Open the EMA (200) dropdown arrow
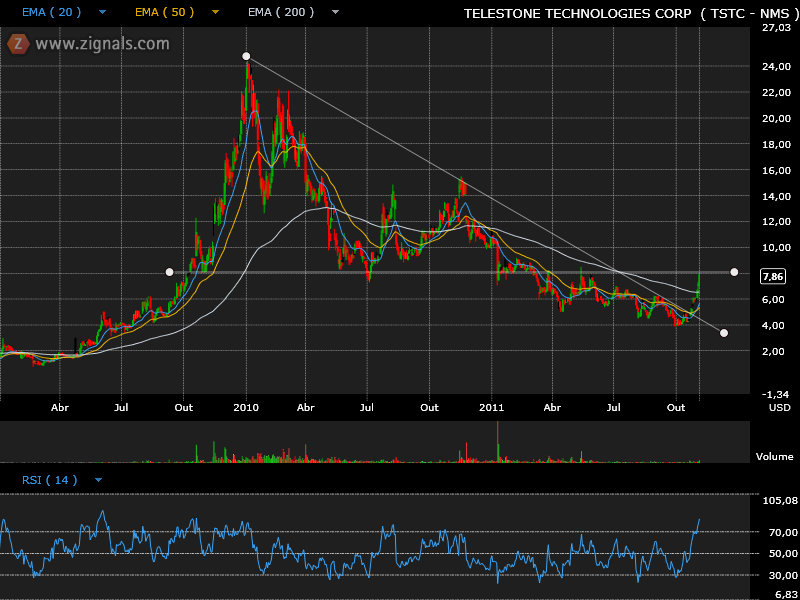 (335, 12)
